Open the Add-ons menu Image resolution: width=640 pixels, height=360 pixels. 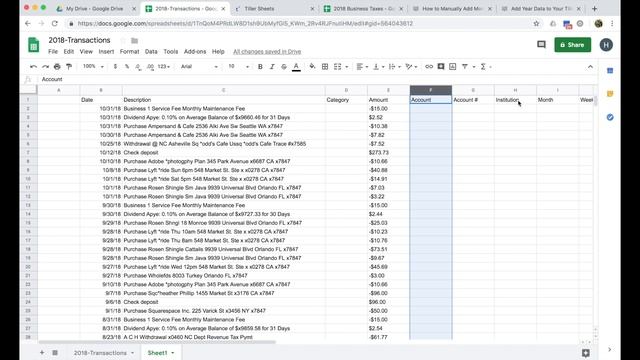coord(195,51)
